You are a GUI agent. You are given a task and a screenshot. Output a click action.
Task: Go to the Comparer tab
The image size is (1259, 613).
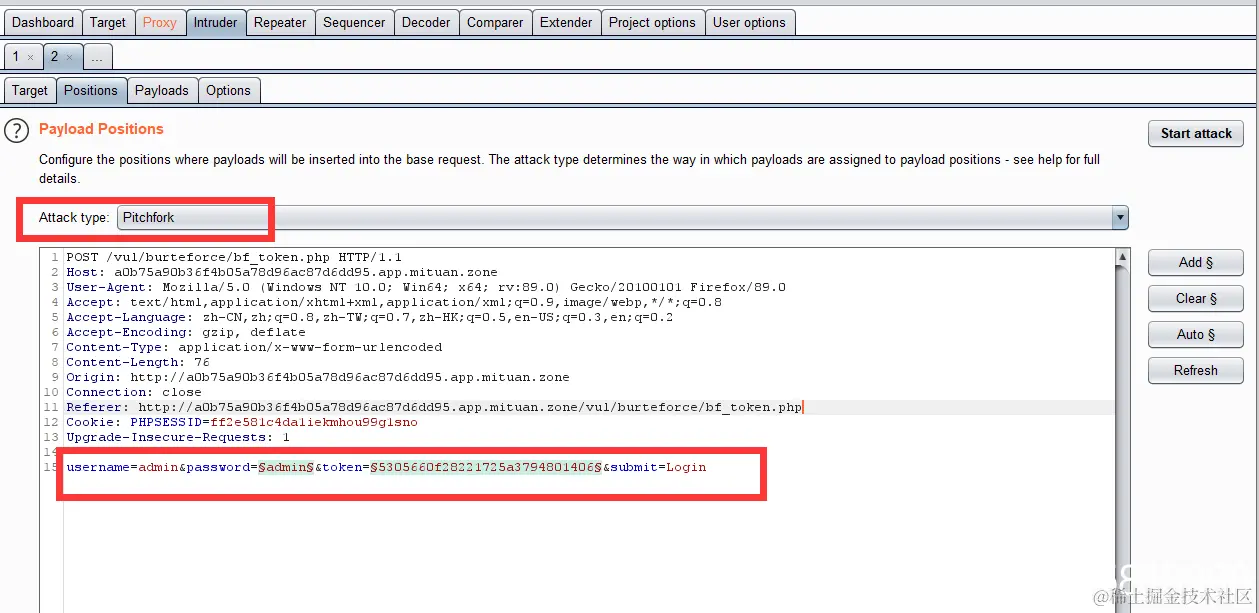495,22
